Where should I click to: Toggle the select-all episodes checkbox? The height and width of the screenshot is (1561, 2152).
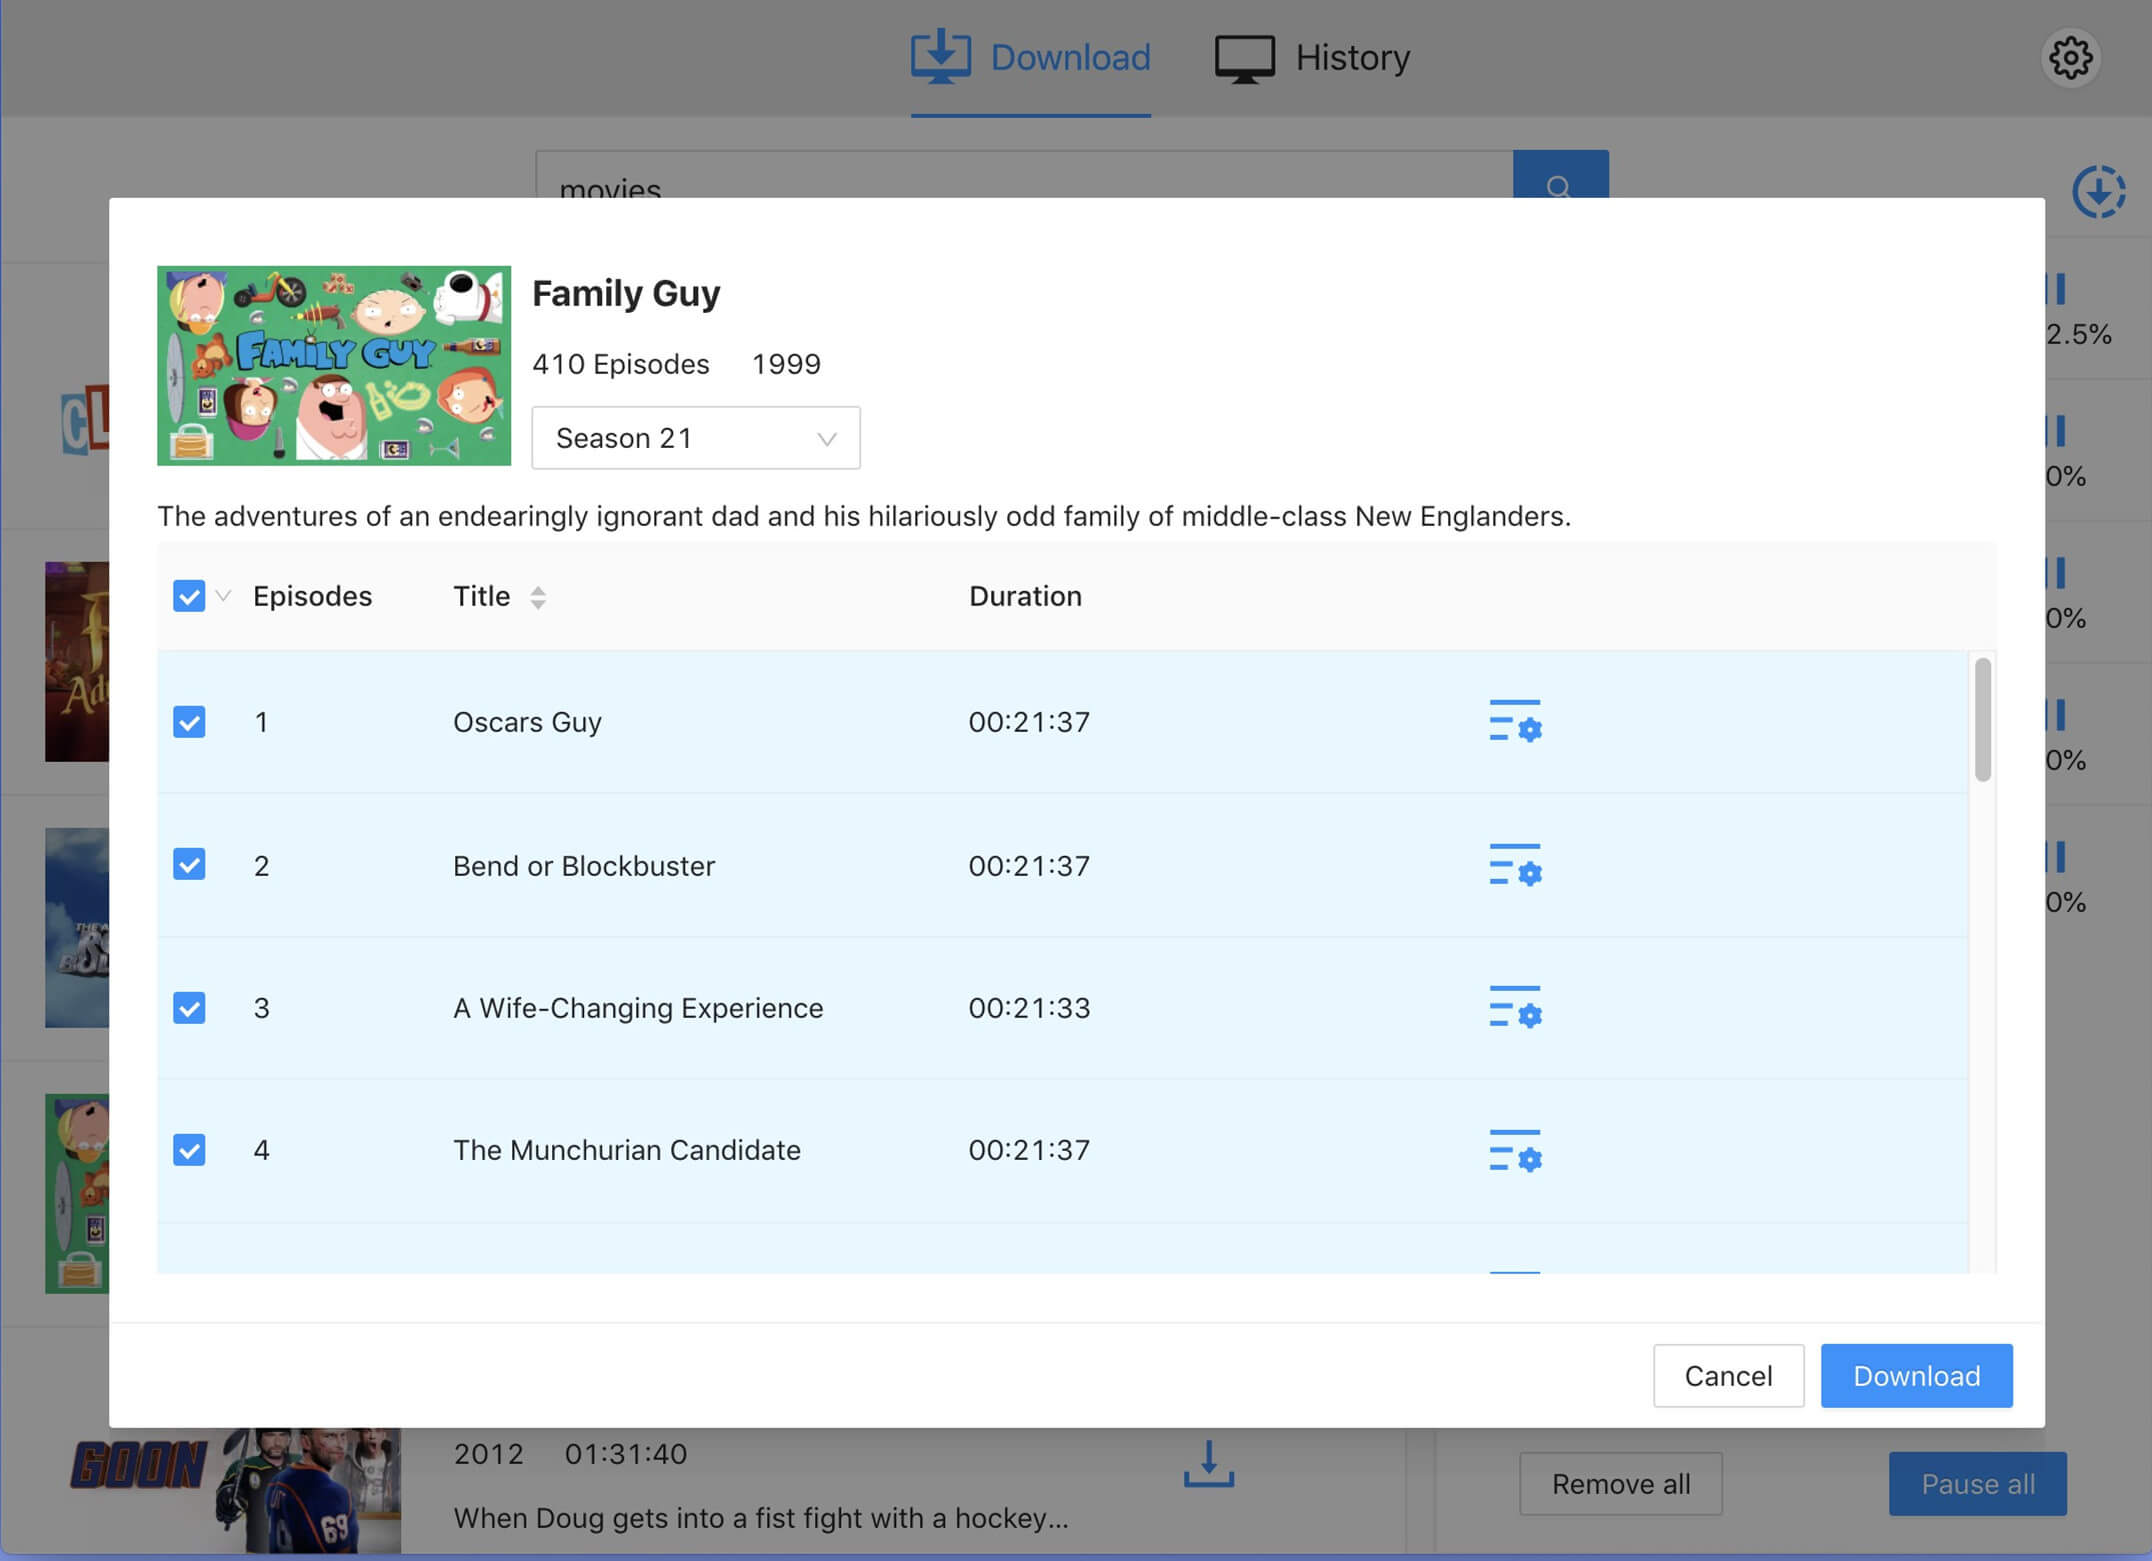pos(189,595)
